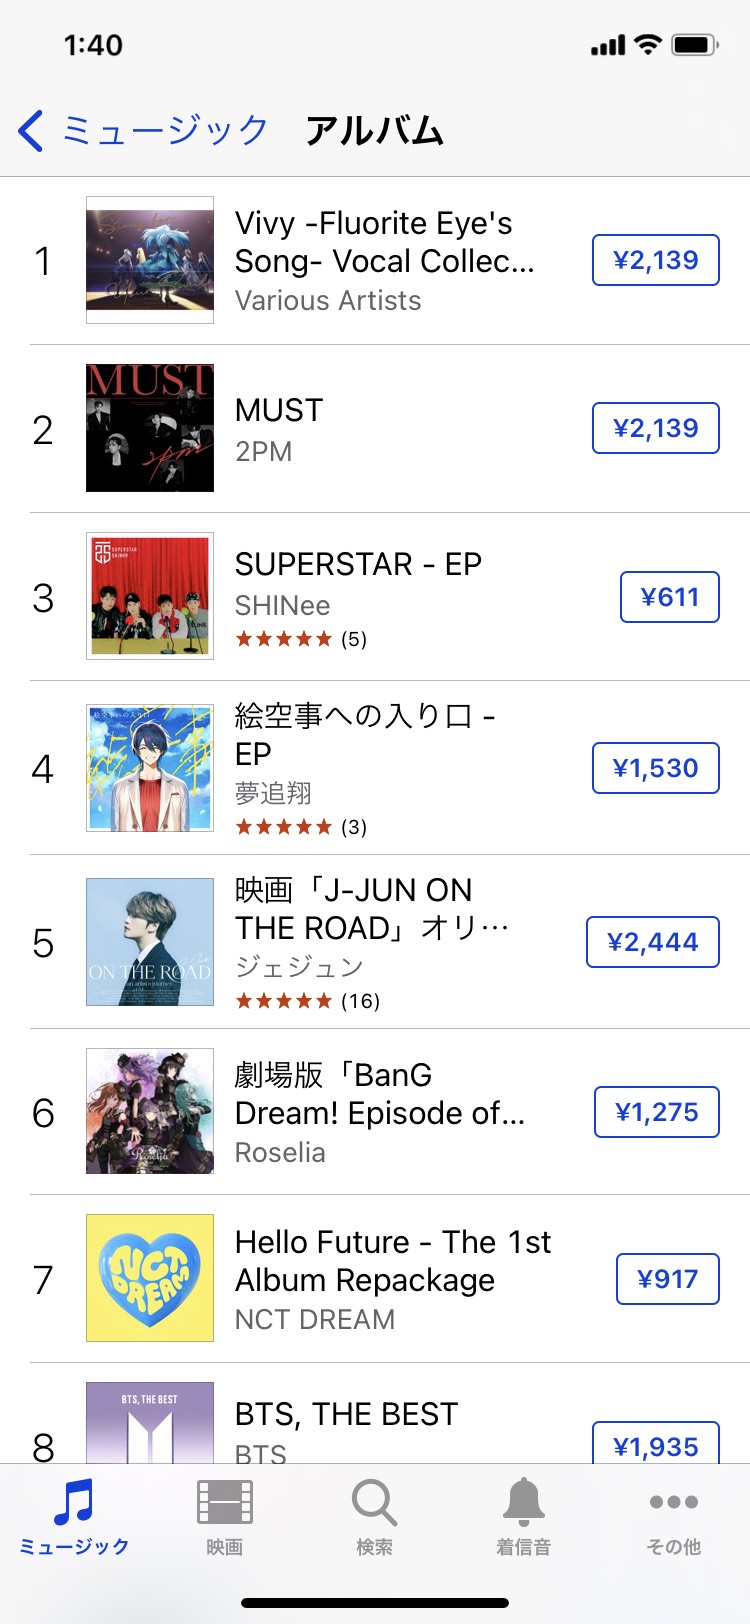Open the 検索 search tab
Viewport: 750px width, 1624px height.
(x=374, y=1517)
